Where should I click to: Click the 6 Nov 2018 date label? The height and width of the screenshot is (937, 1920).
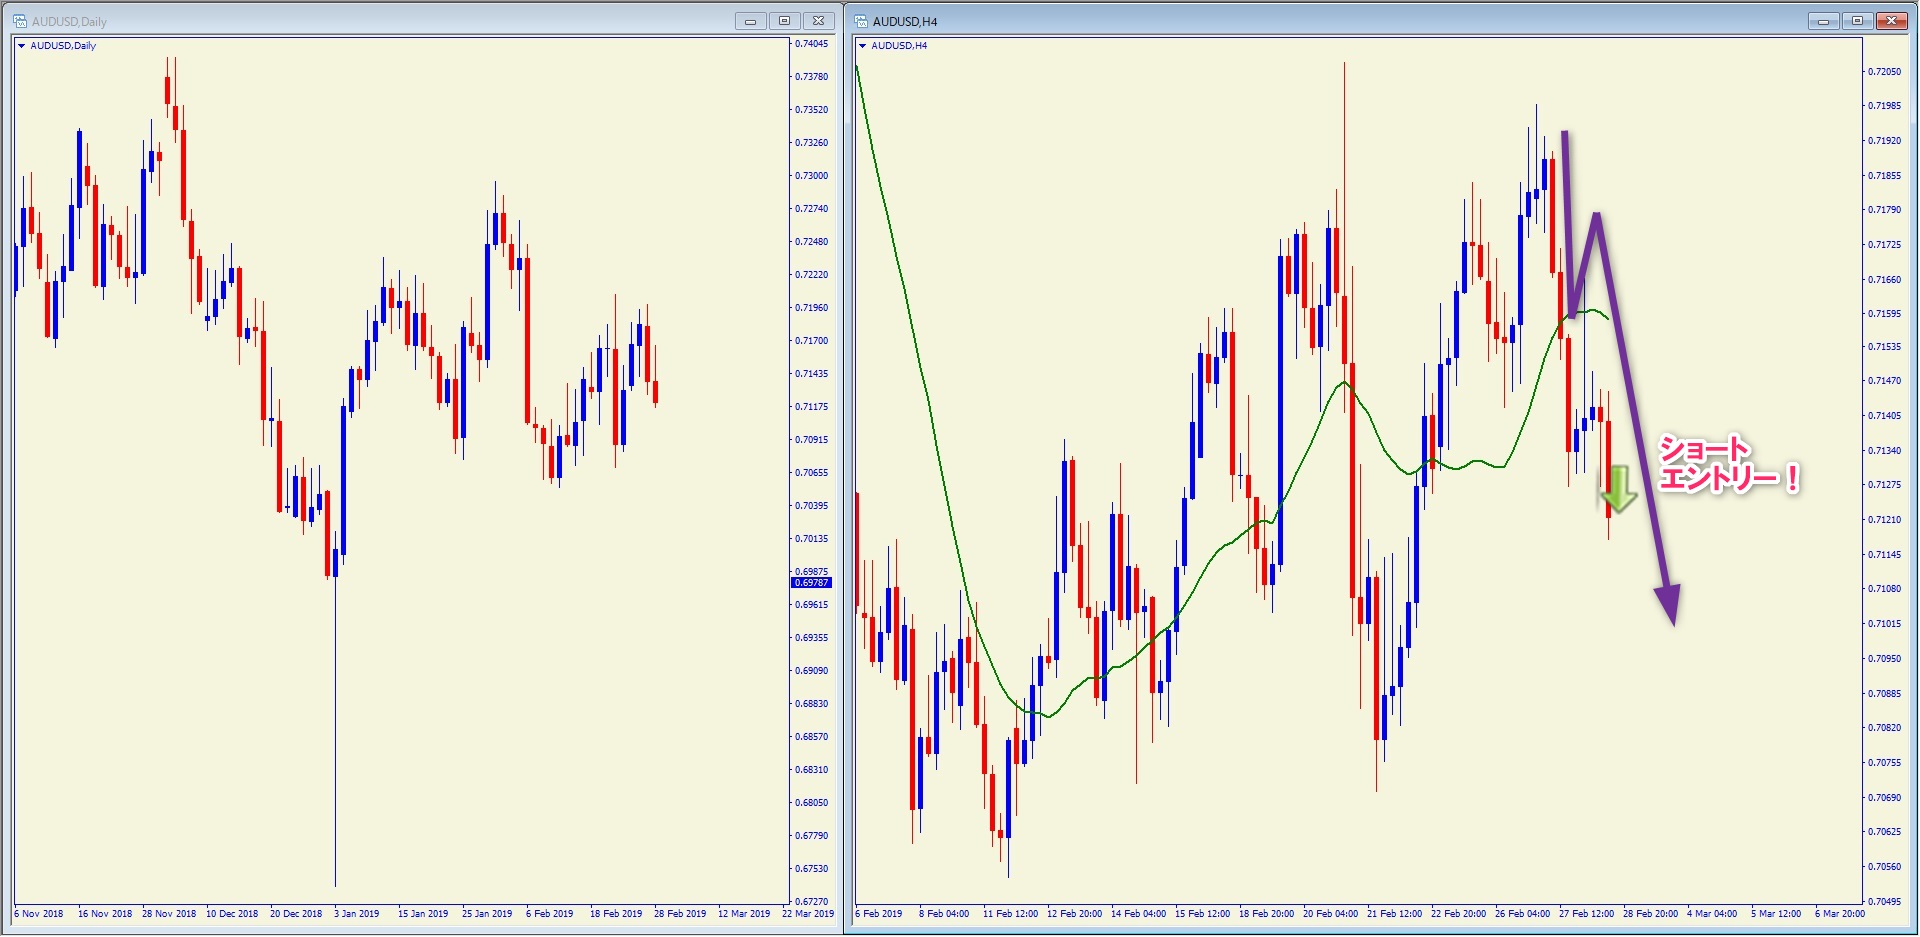[39, 914]
